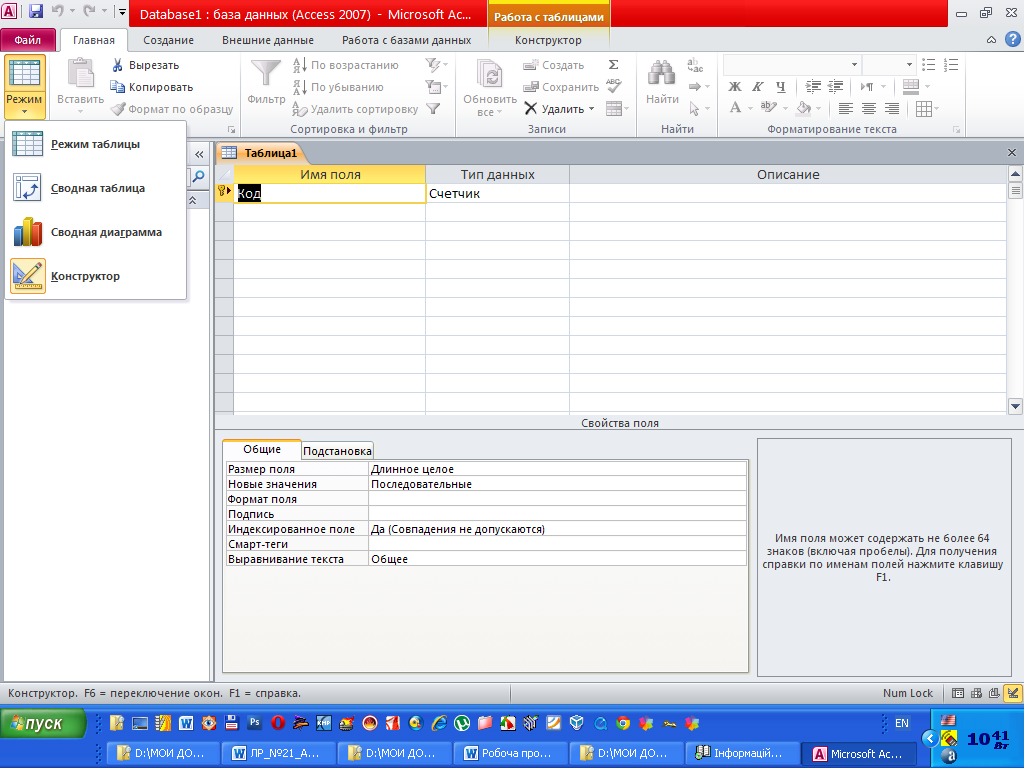Select the Общие field properties tab

tap(262, 449)
